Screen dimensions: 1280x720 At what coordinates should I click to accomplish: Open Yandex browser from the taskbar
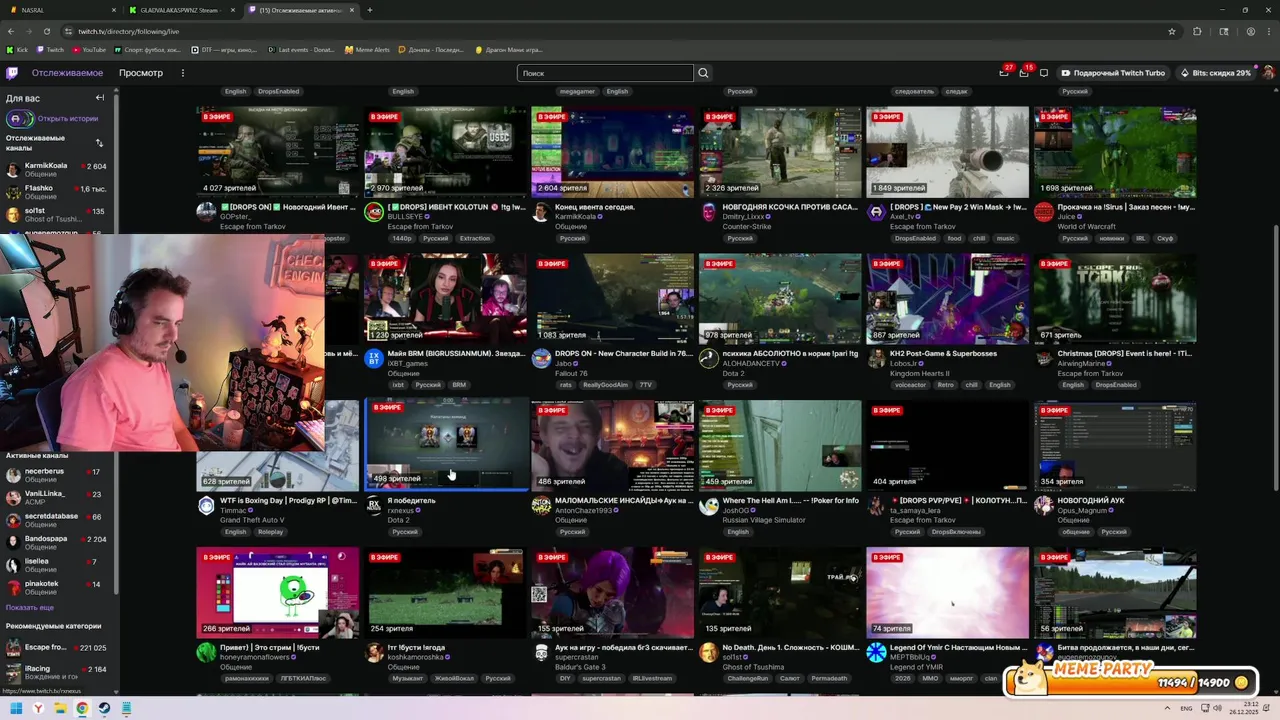(38, 709)
